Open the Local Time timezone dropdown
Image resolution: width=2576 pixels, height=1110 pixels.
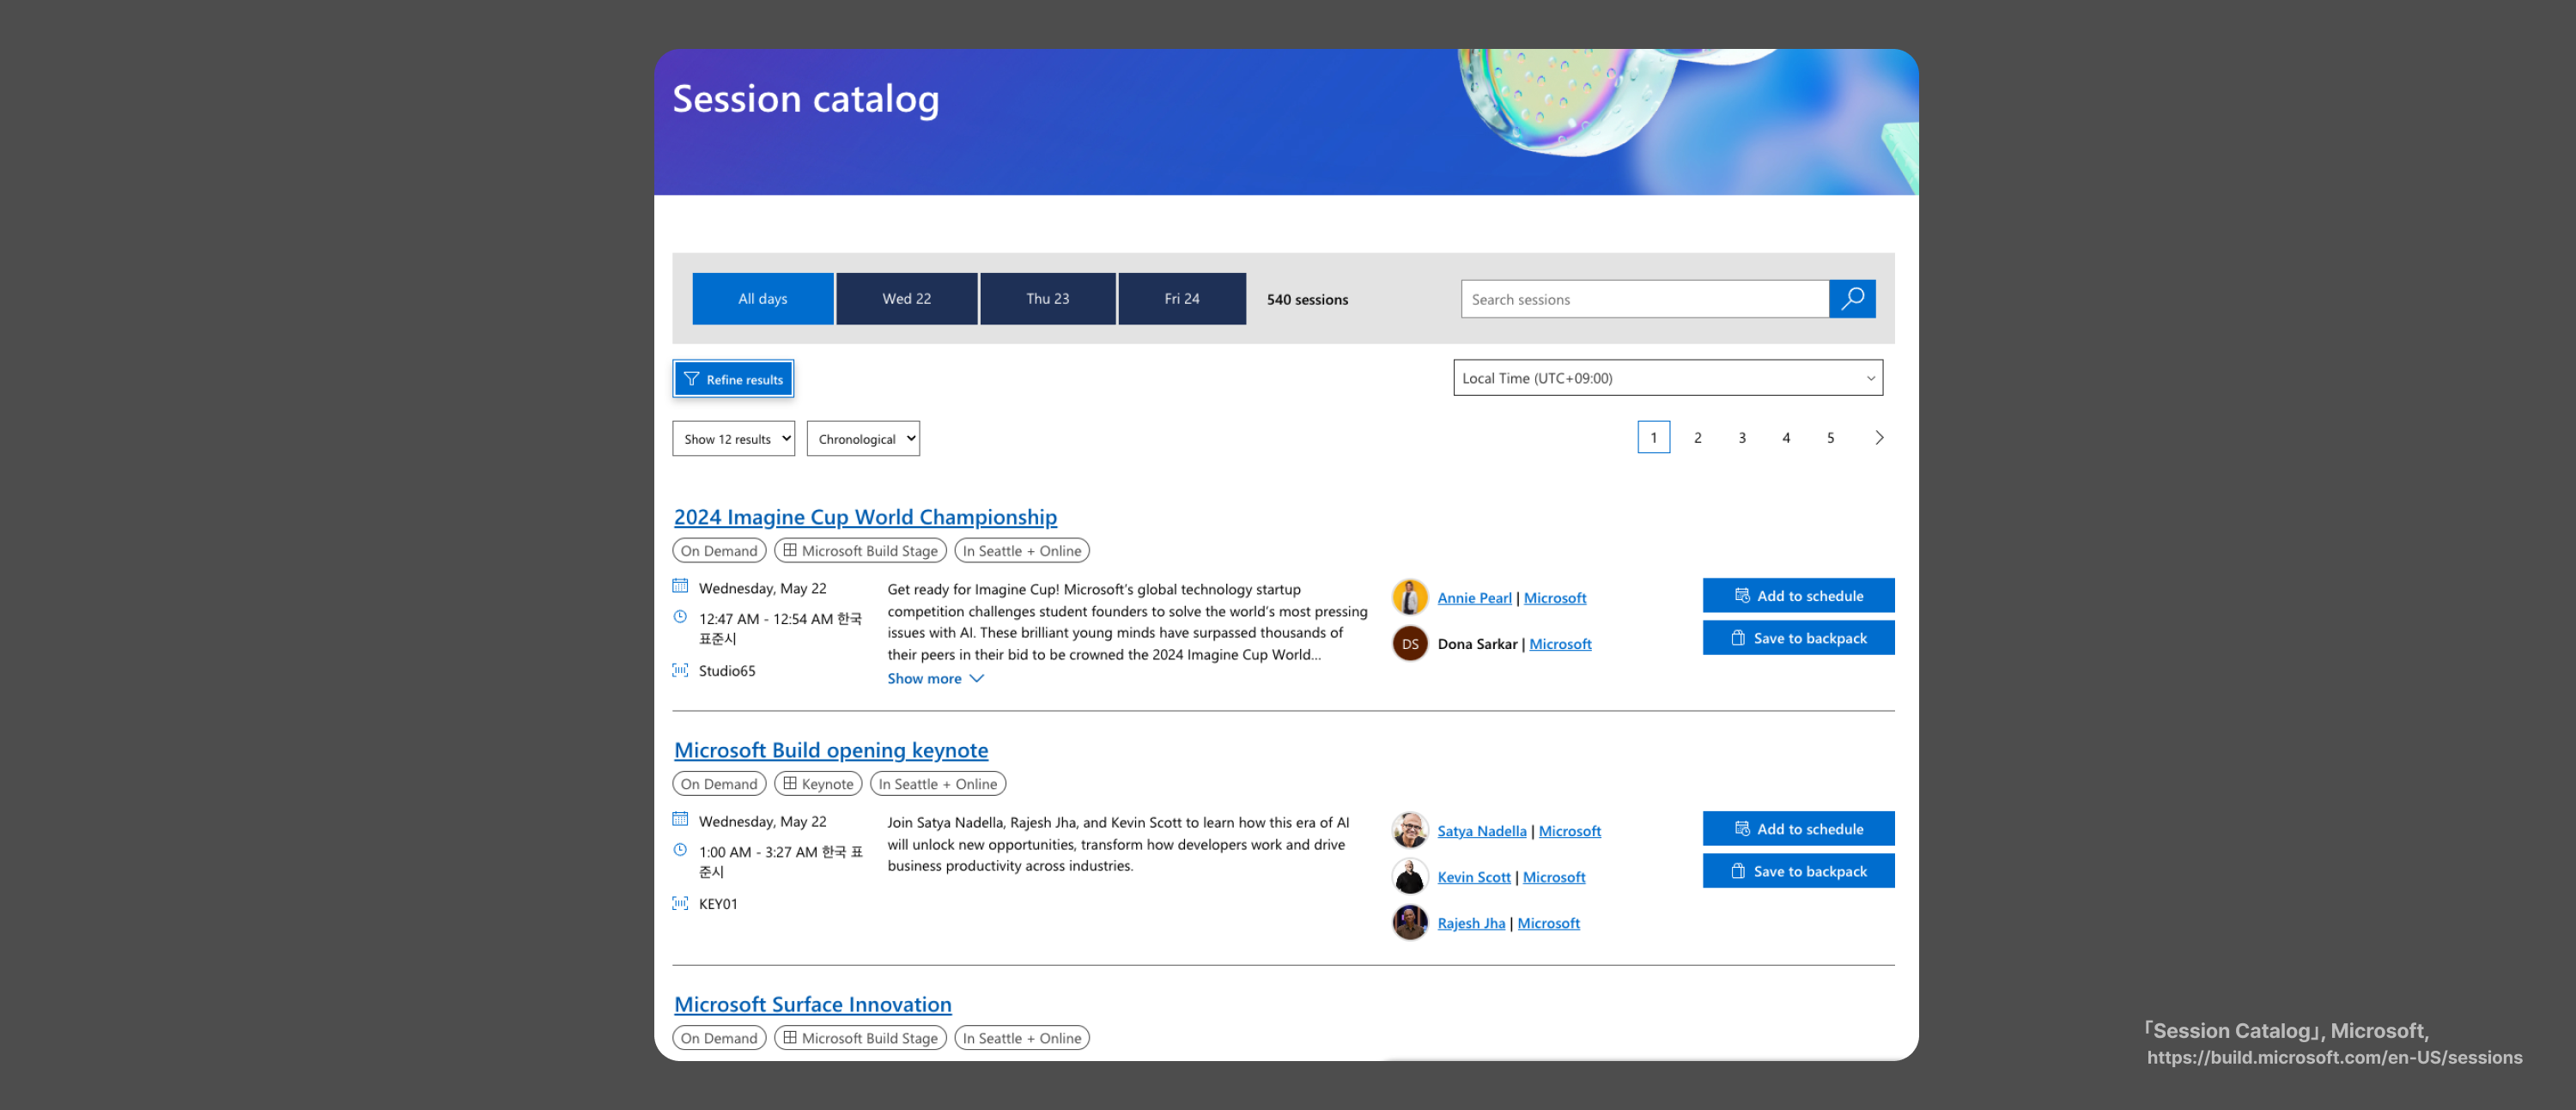(1667, 378)
